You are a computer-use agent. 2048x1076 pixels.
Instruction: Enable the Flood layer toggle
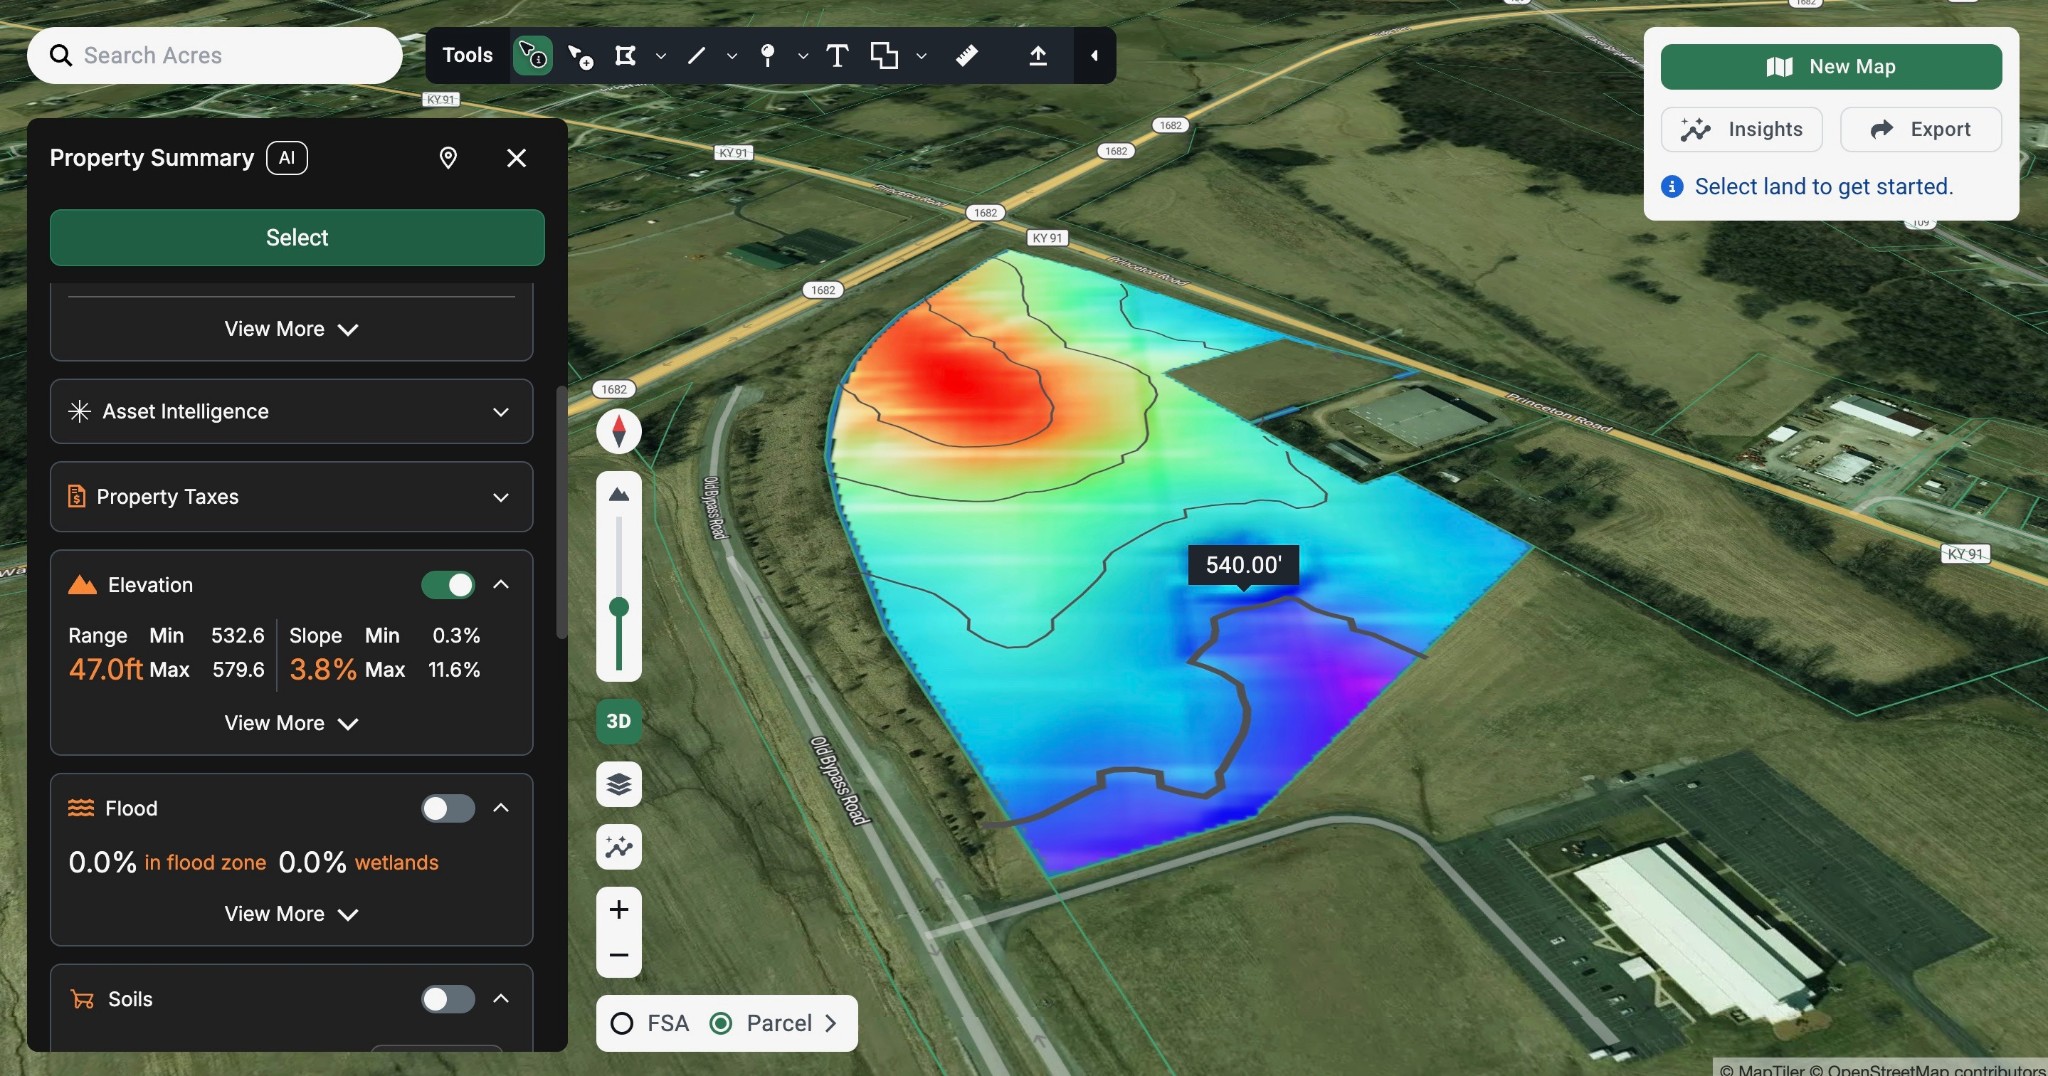448,808
